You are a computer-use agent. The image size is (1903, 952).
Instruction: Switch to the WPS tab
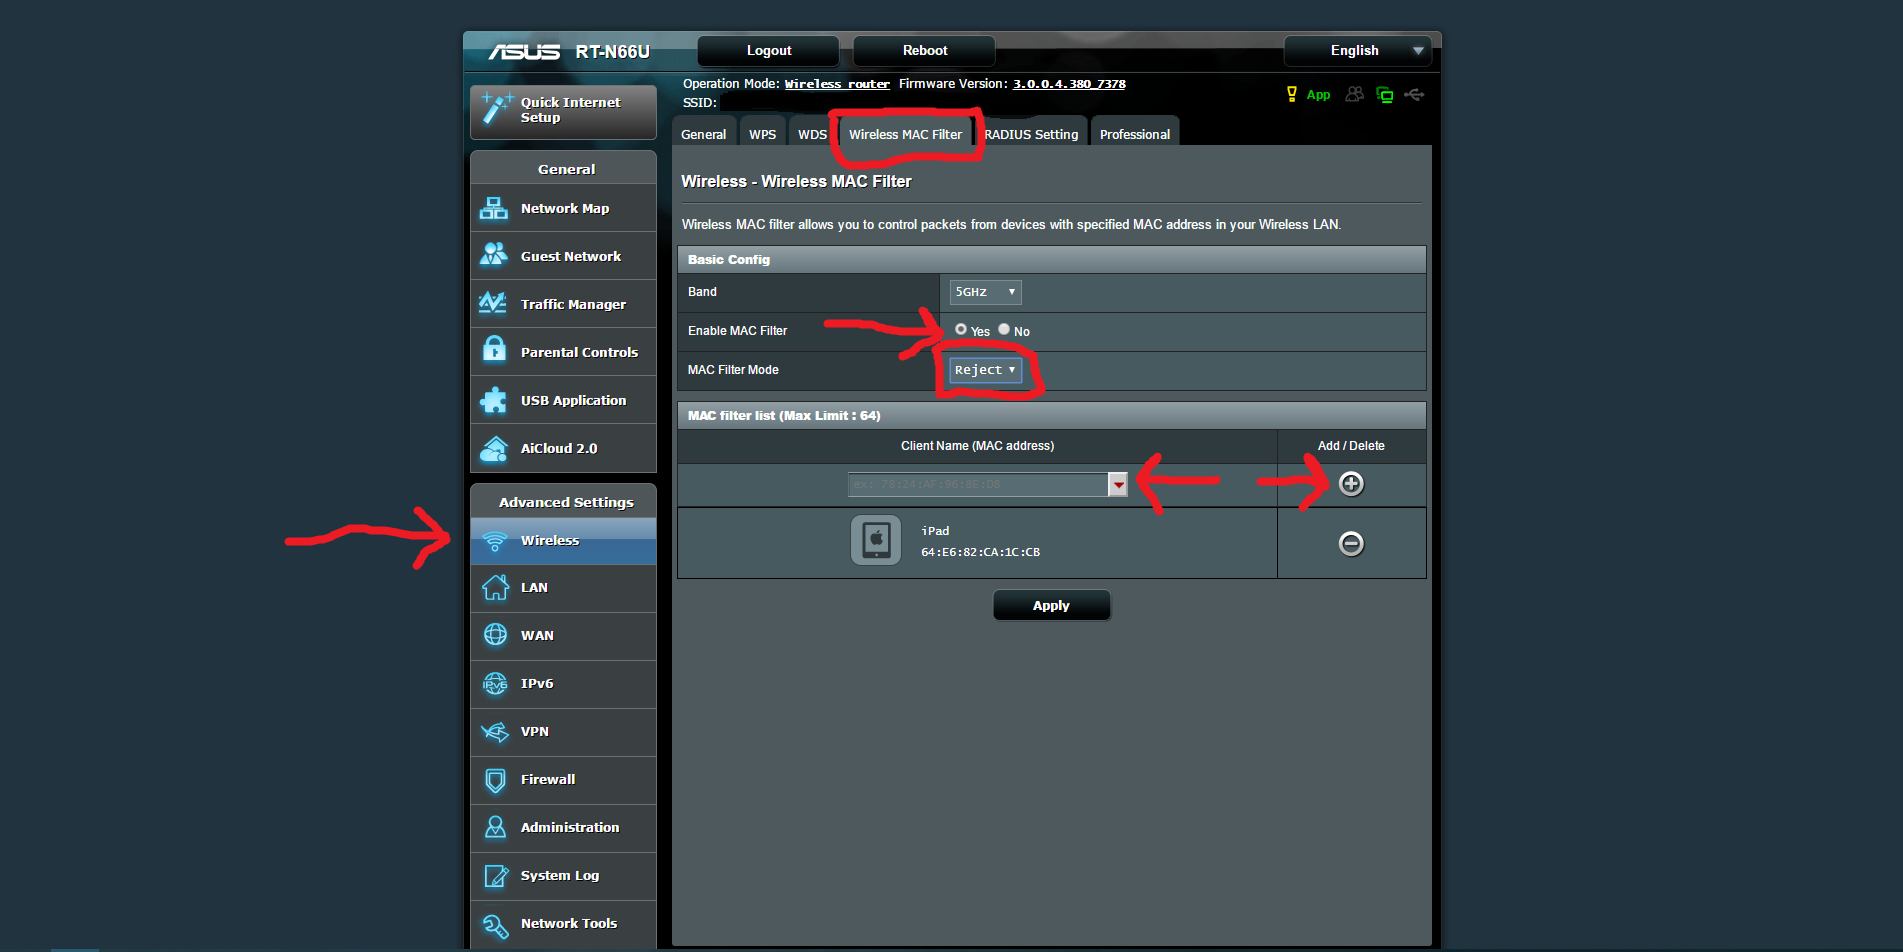tap(762, 133)
